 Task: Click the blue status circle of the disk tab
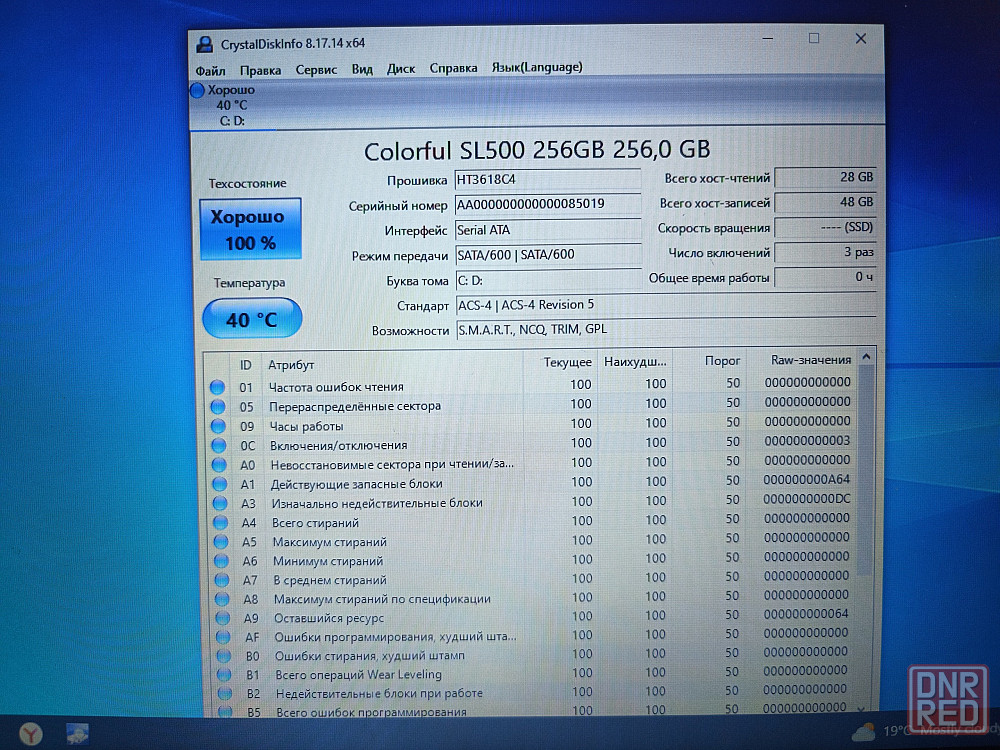click(197, 91)
